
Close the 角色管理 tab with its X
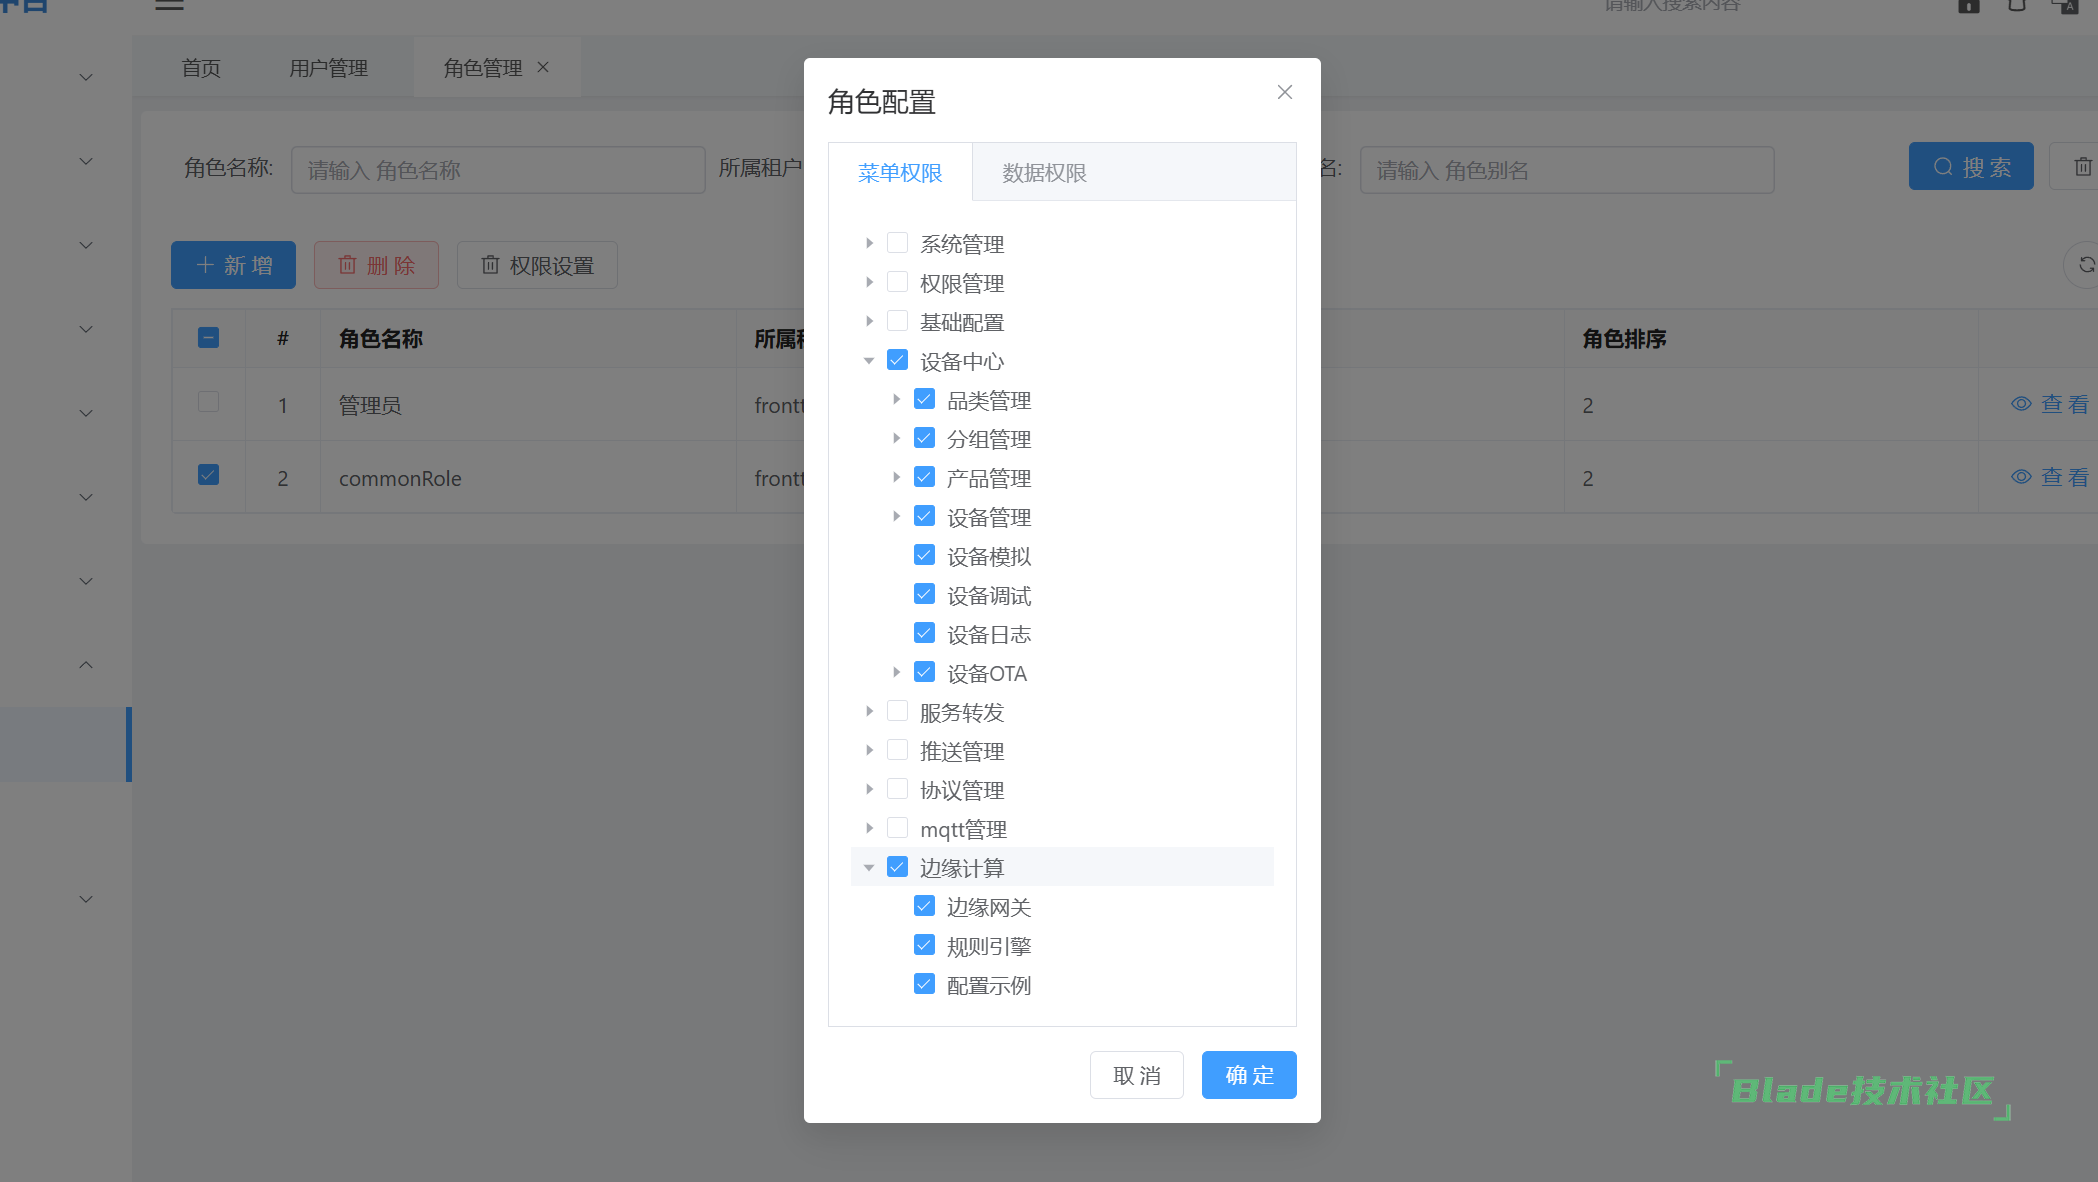[x=543, y=67]
